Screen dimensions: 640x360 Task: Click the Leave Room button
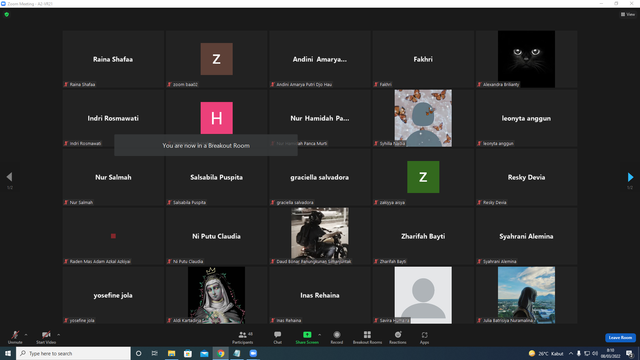(620, 338)
